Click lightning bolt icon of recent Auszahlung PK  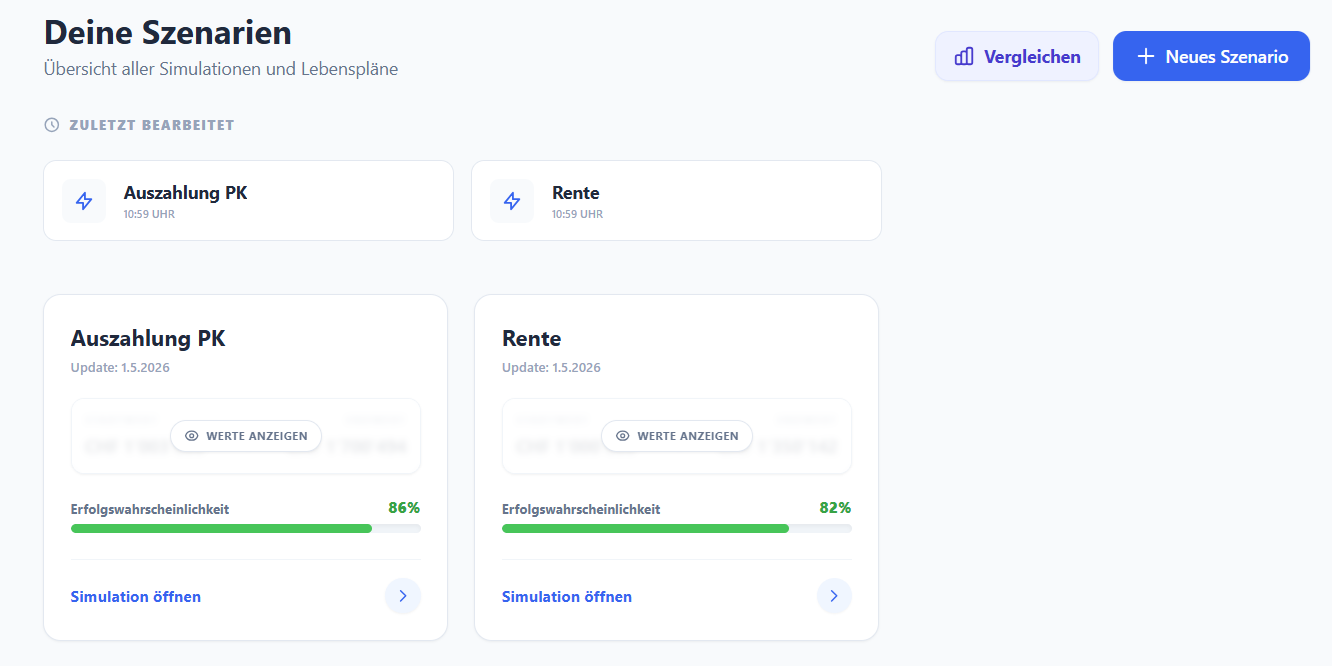coord(84,201)
